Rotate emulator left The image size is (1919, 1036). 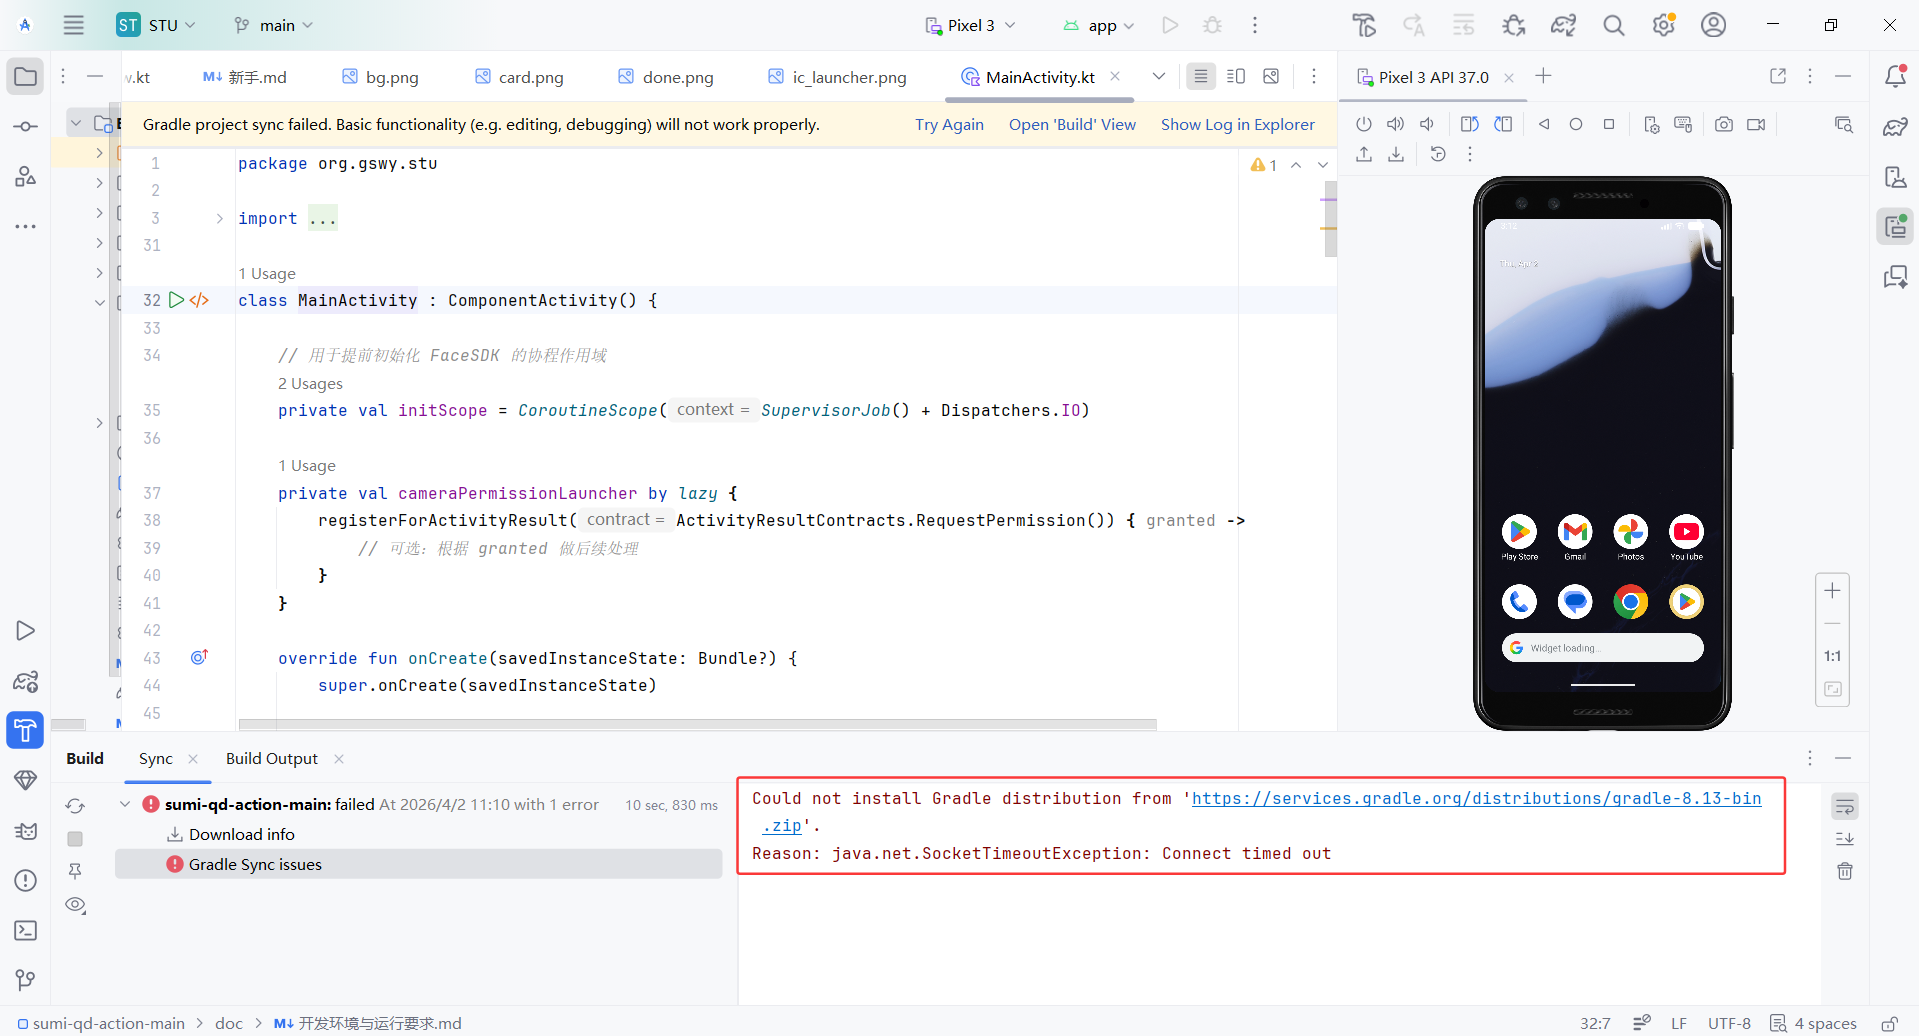(x=1470, y=124)
